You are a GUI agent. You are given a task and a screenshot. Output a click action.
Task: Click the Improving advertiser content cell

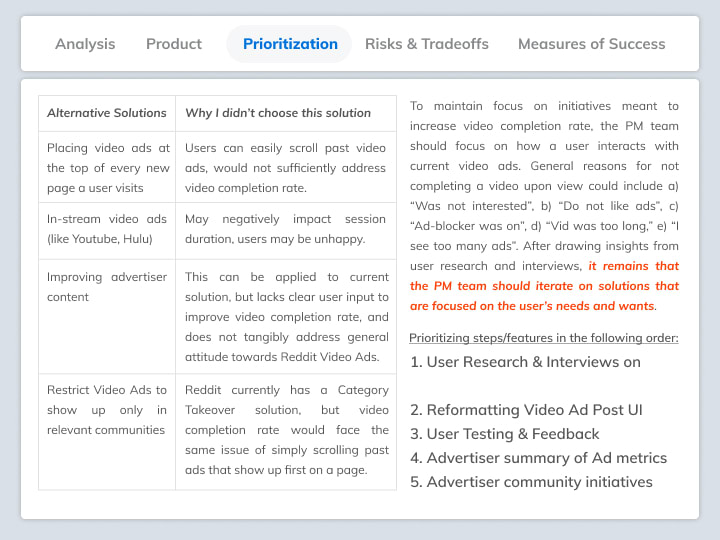107,317
